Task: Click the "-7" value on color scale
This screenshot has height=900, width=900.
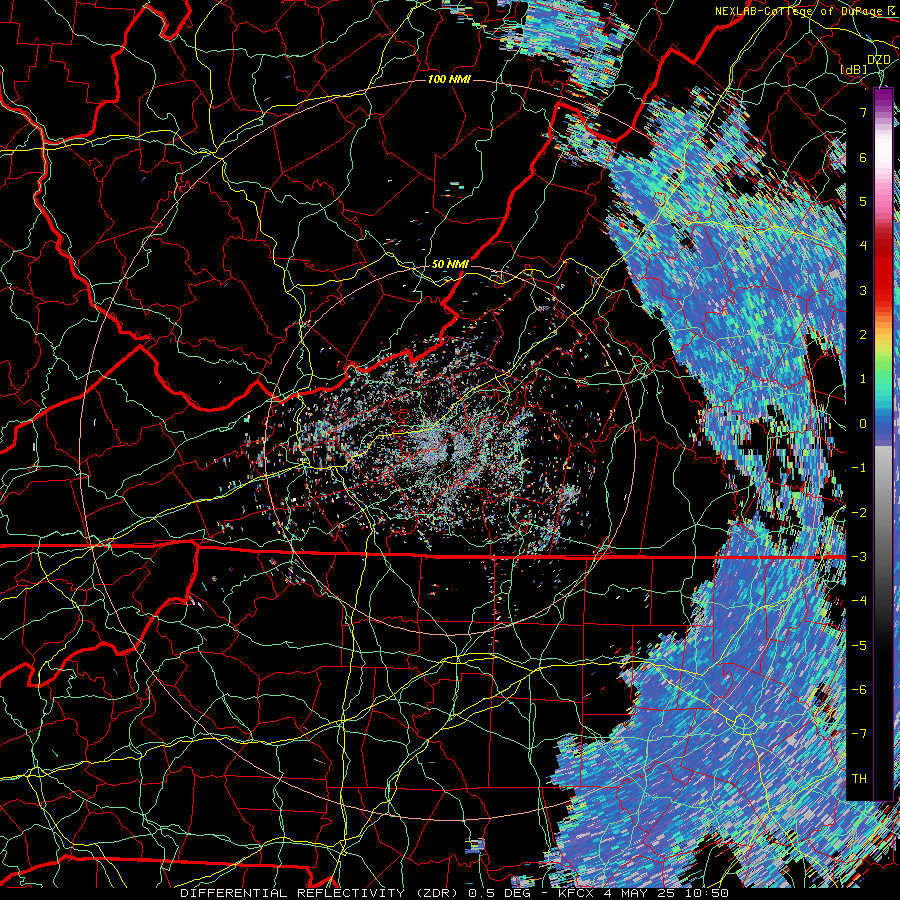Action: pyautogui.click(x=859, y=734)
